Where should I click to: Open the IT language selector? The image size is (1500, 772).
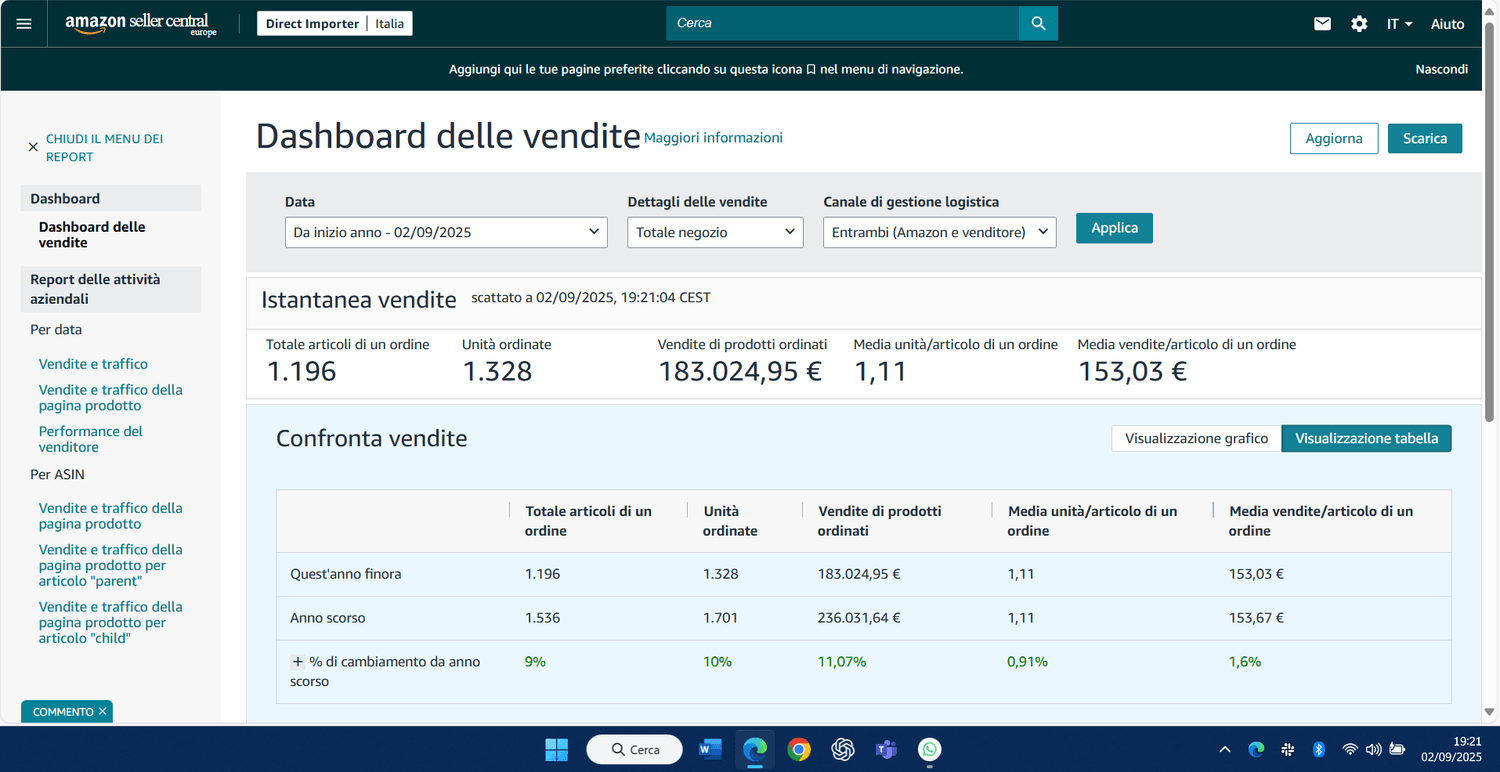point(1399,24)
